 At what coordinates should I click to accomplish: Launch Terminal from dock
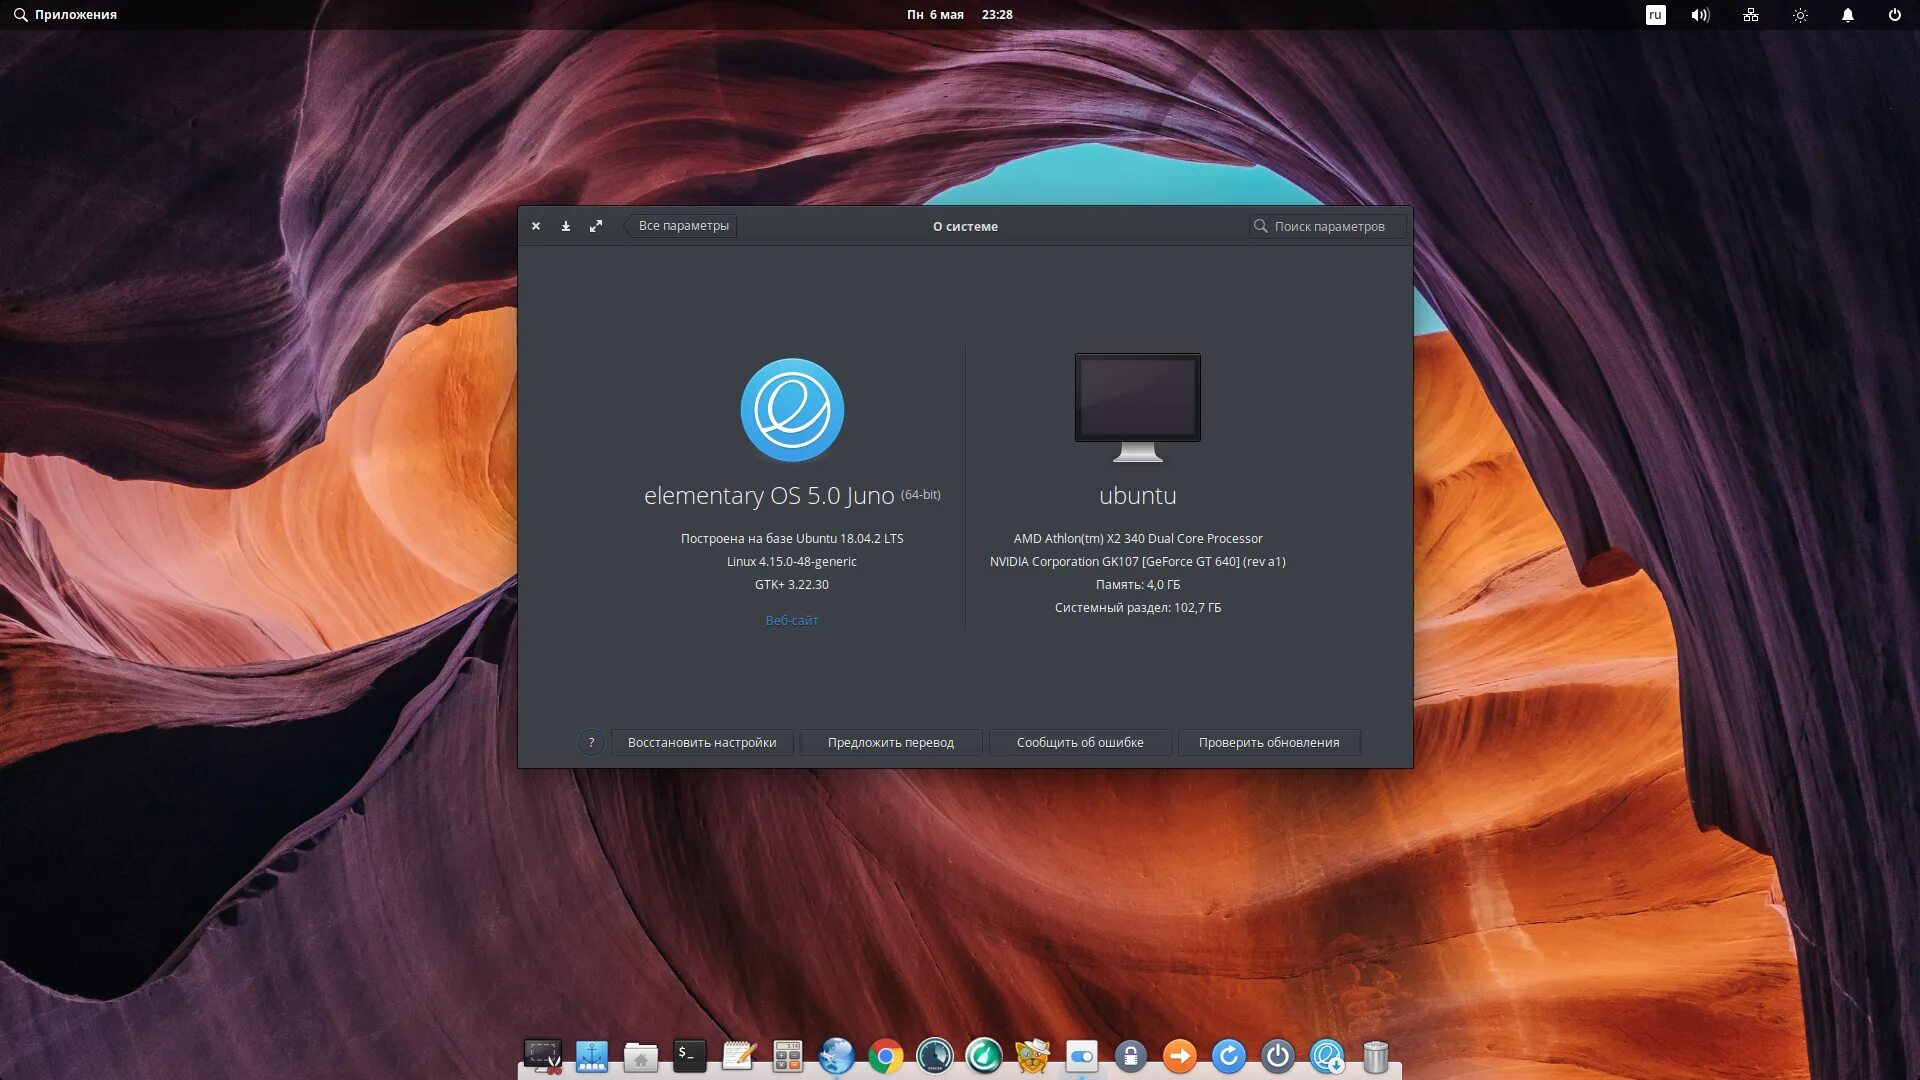pos(690,1055)
